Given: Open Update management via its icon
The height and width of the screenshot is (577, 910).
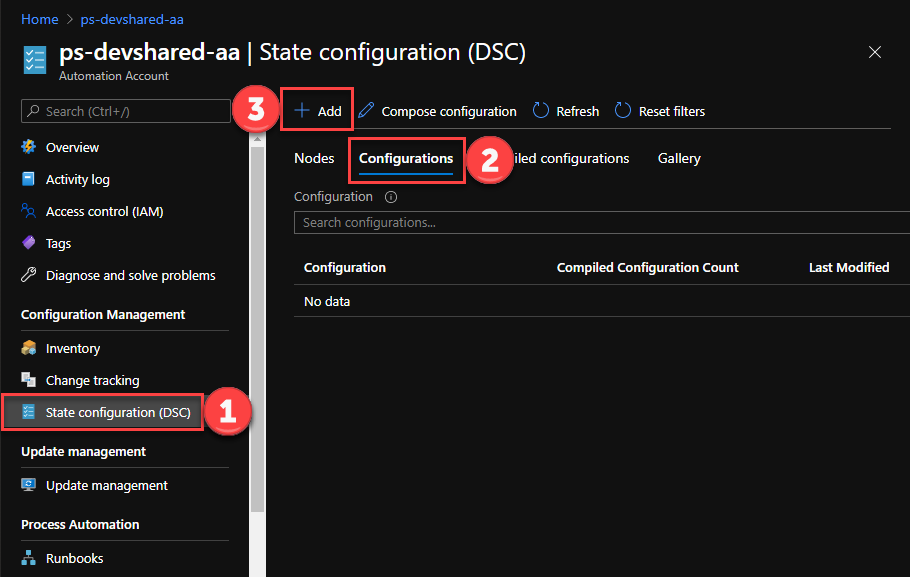Looking at the screenshot, I should (29, 485).
